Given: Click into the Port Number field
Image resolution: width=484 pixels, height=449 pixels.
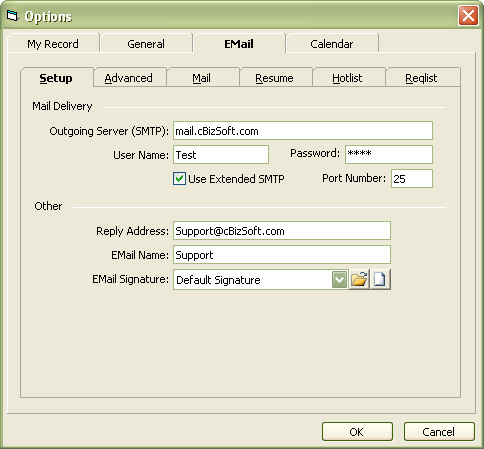Looking at the screenshot, I should (412, 179).
